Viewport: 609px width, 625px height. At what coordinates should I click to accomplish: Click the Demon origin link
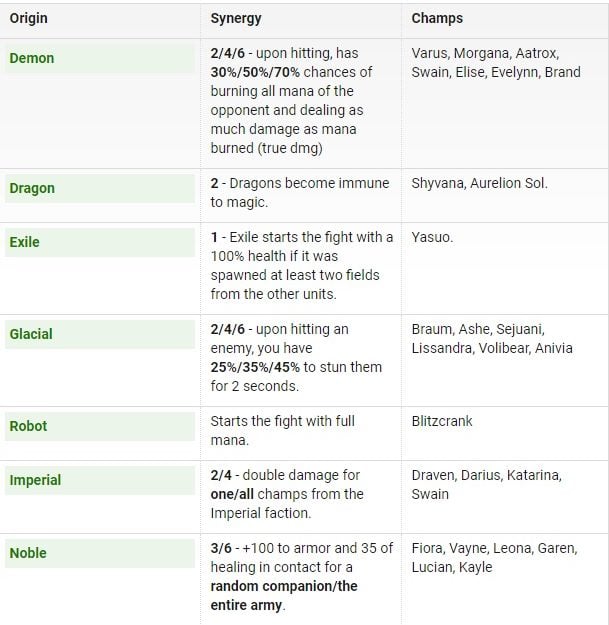[x=32, y=58]
